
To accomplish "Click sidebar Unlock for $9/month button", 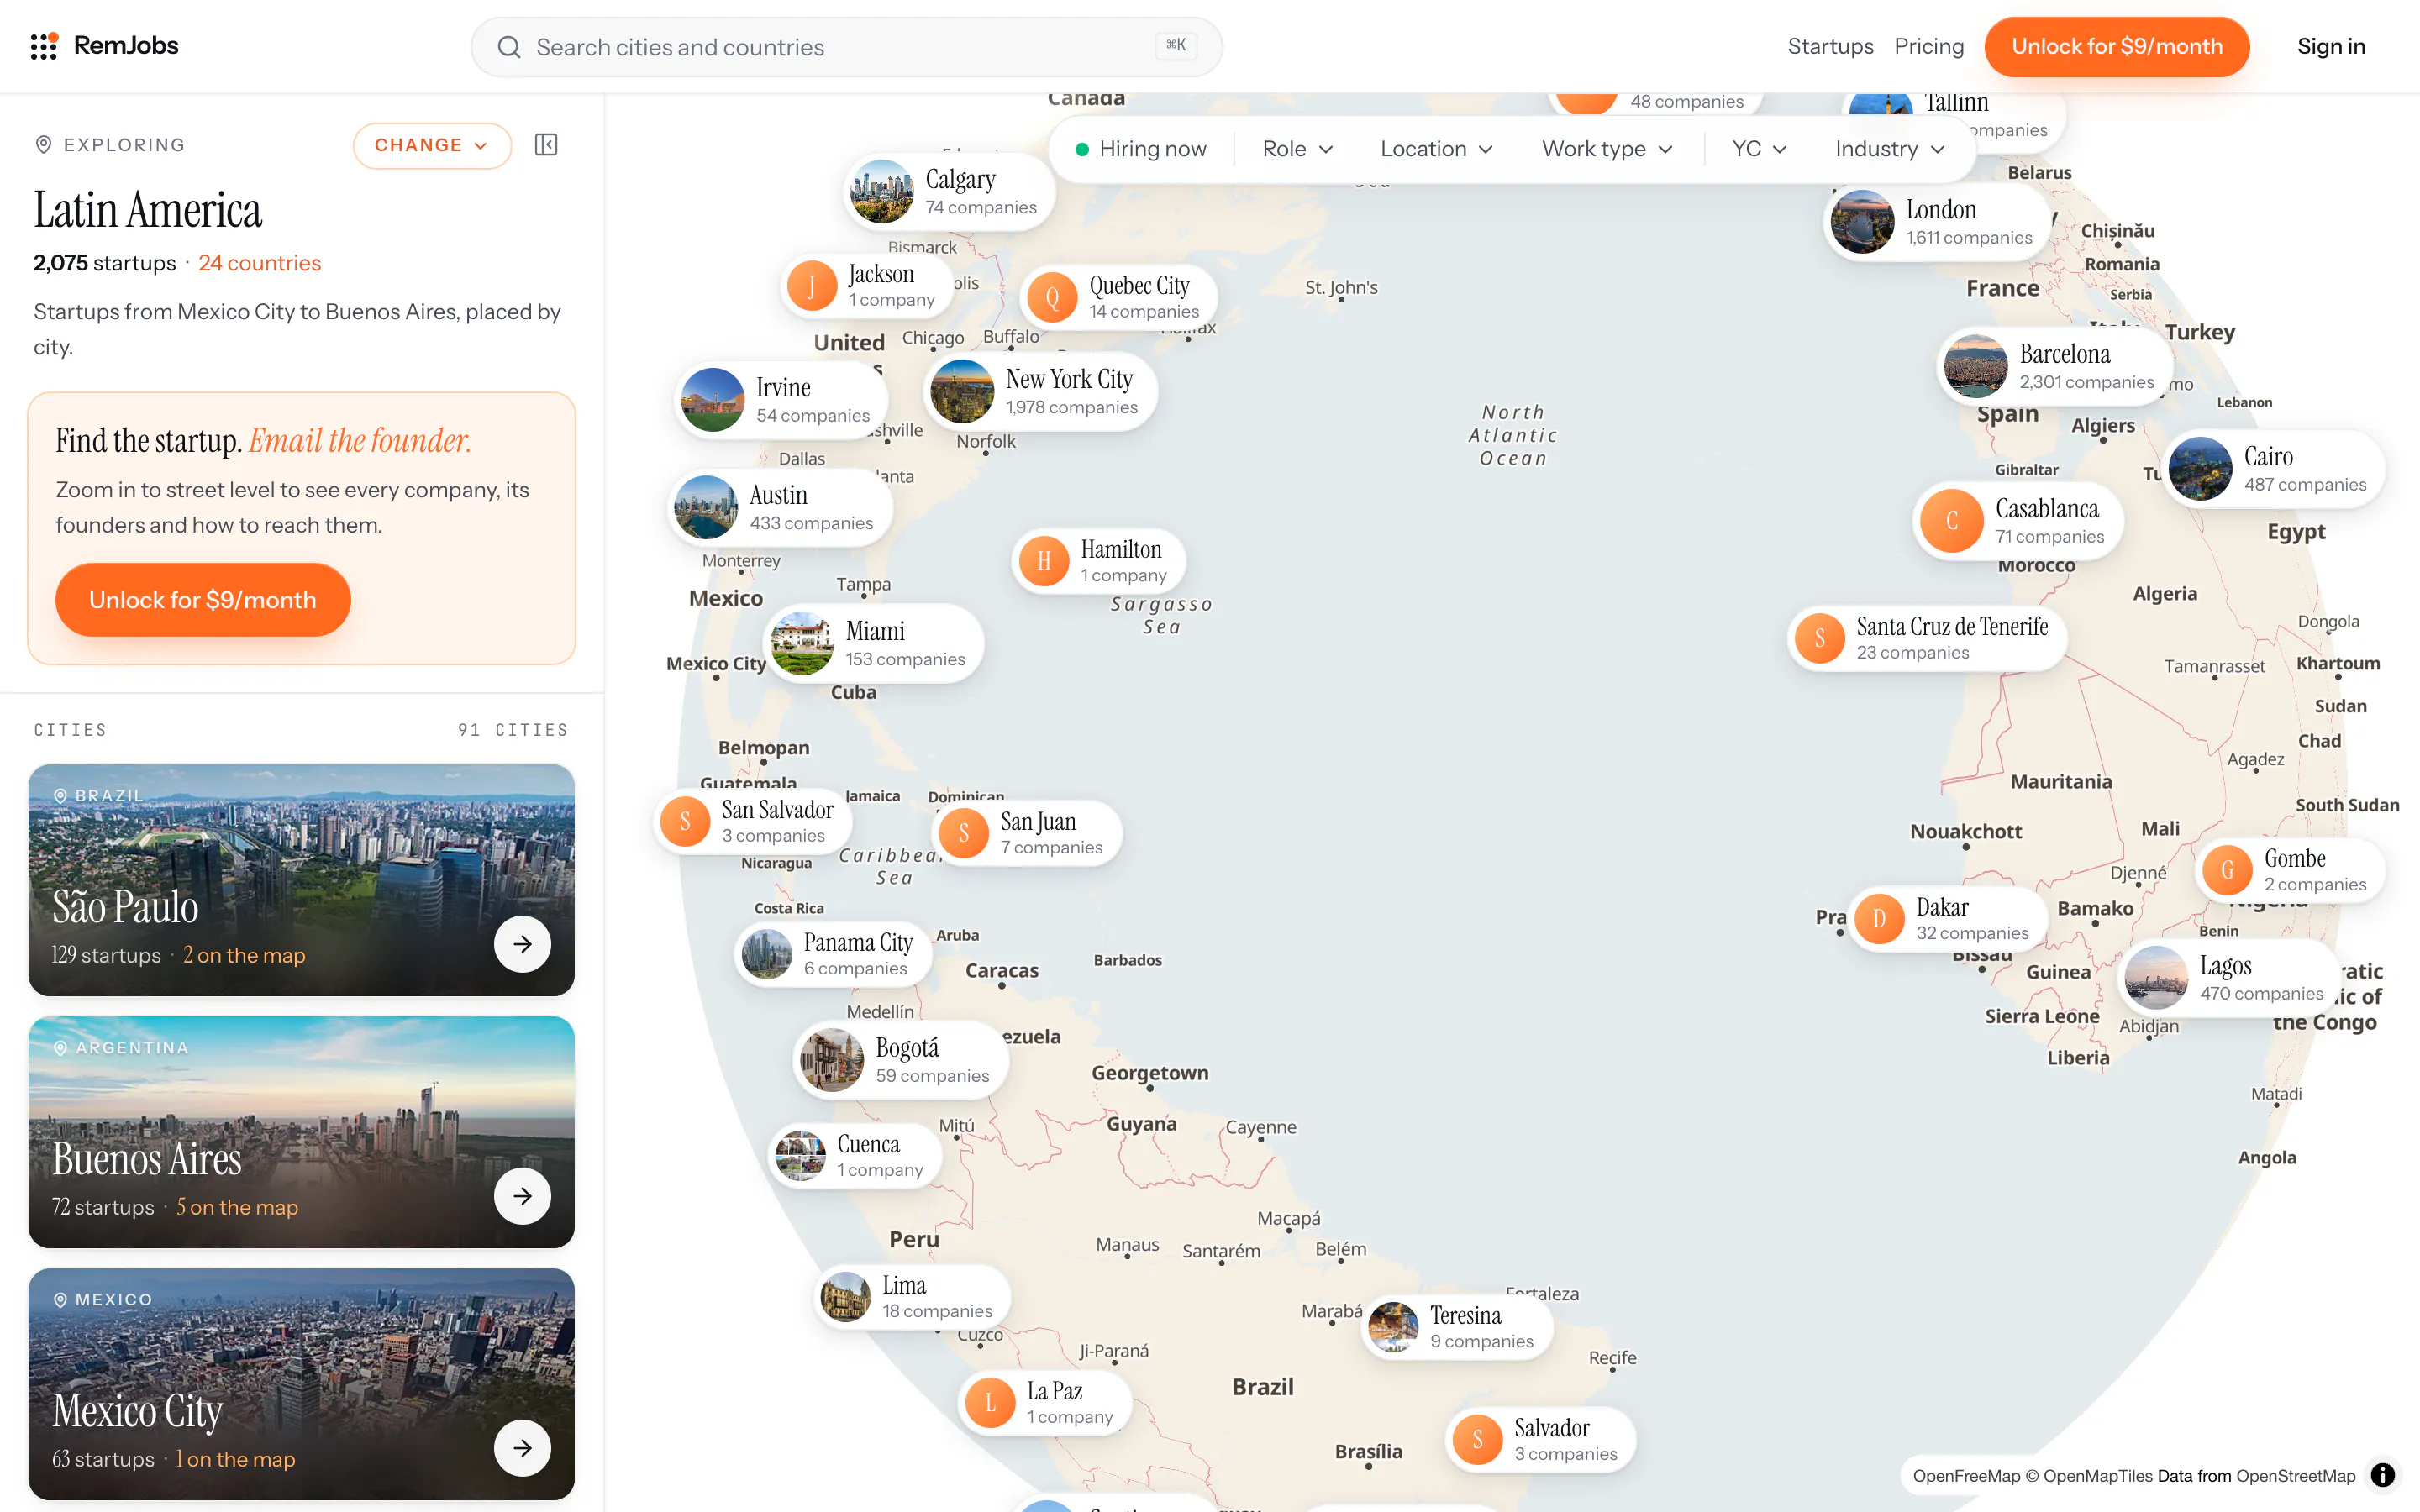I will [x=203, y=600].
